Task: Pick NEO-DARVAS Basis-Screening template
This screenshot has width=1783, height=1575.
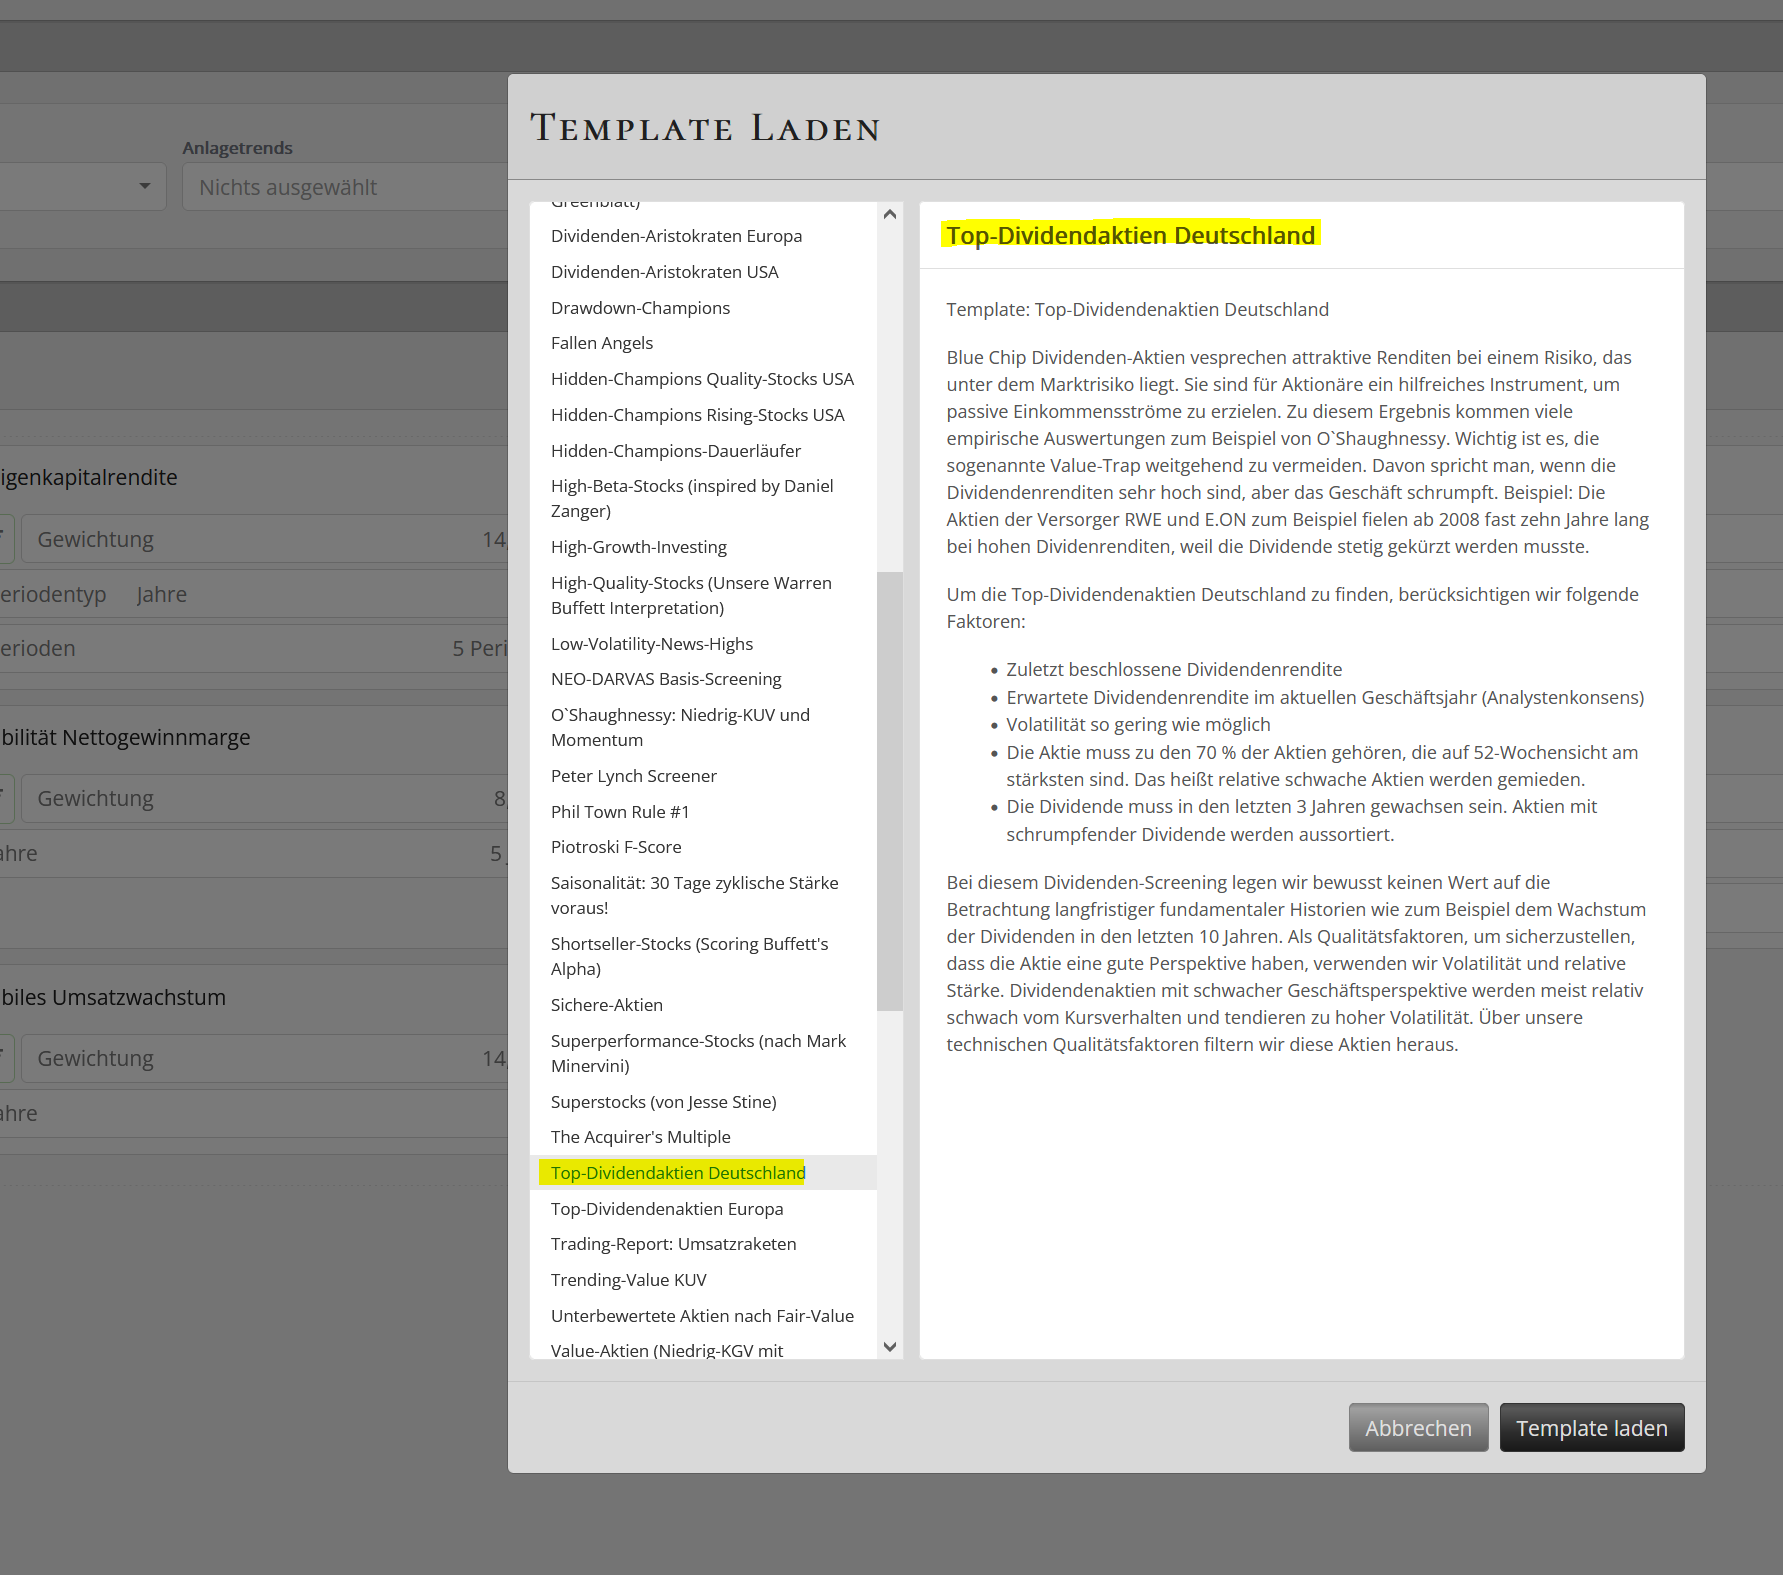Action: point(665,679)
